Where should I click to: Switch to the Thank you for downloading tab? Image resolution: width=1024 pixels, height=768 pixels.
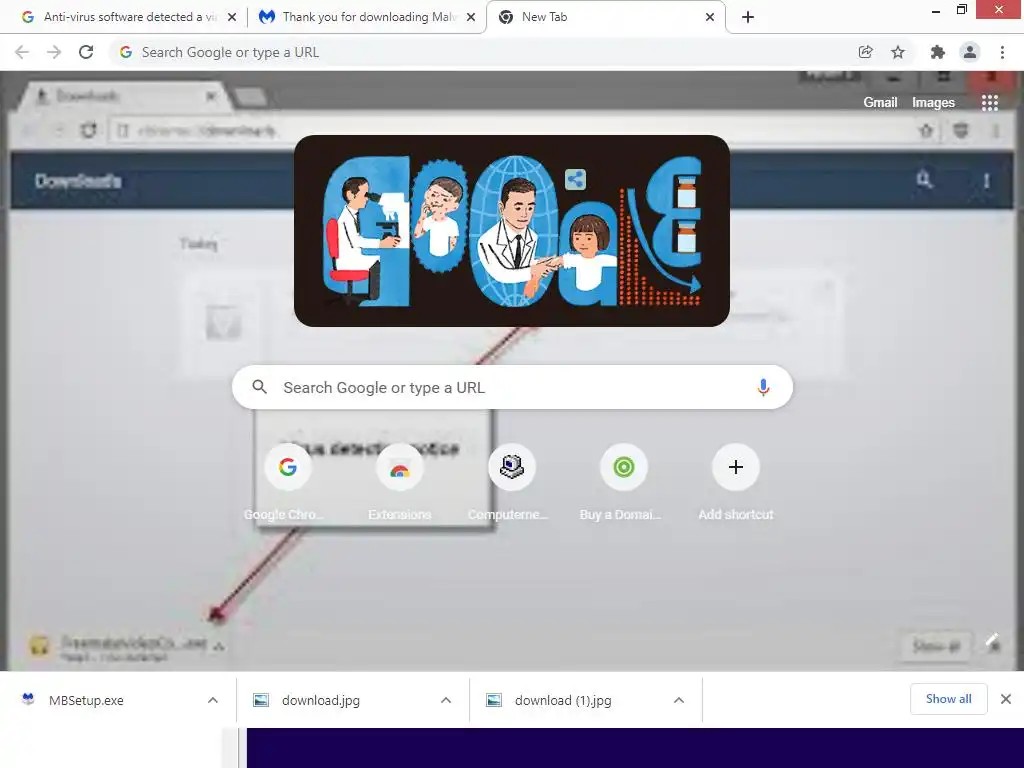pos(366,17)
